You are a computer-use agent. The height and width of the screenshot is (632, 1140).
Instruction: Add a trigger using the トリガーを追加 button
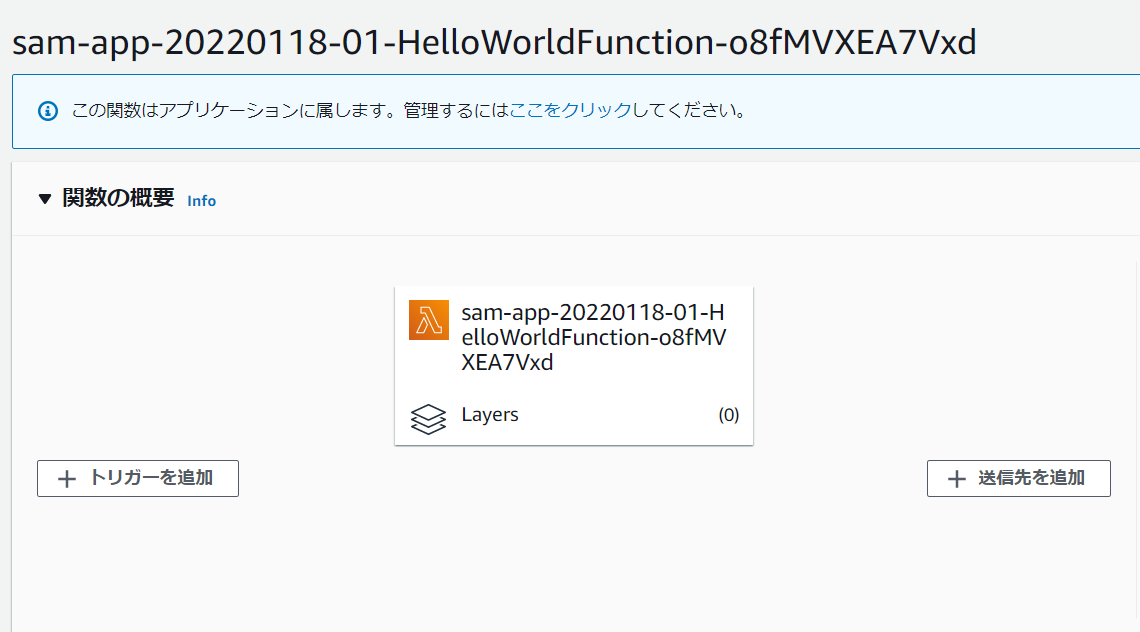pyautogui.click(x=137, y=478)
